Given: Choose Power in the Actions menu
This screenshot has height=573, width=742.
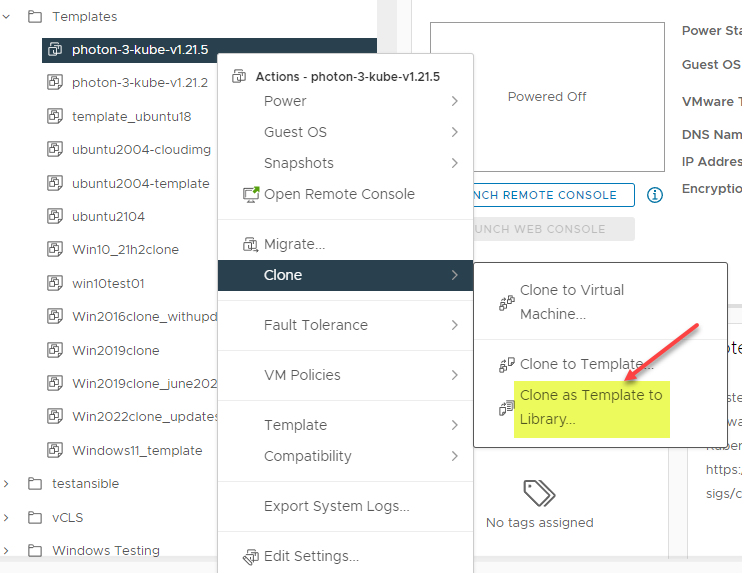Looking at the screenshot, I should coord(345,101).
